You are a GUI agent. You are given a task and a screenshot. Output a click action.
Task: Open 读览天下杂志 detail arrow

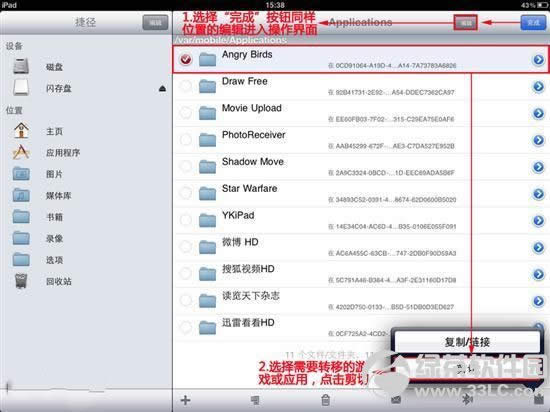click(538, 301)
